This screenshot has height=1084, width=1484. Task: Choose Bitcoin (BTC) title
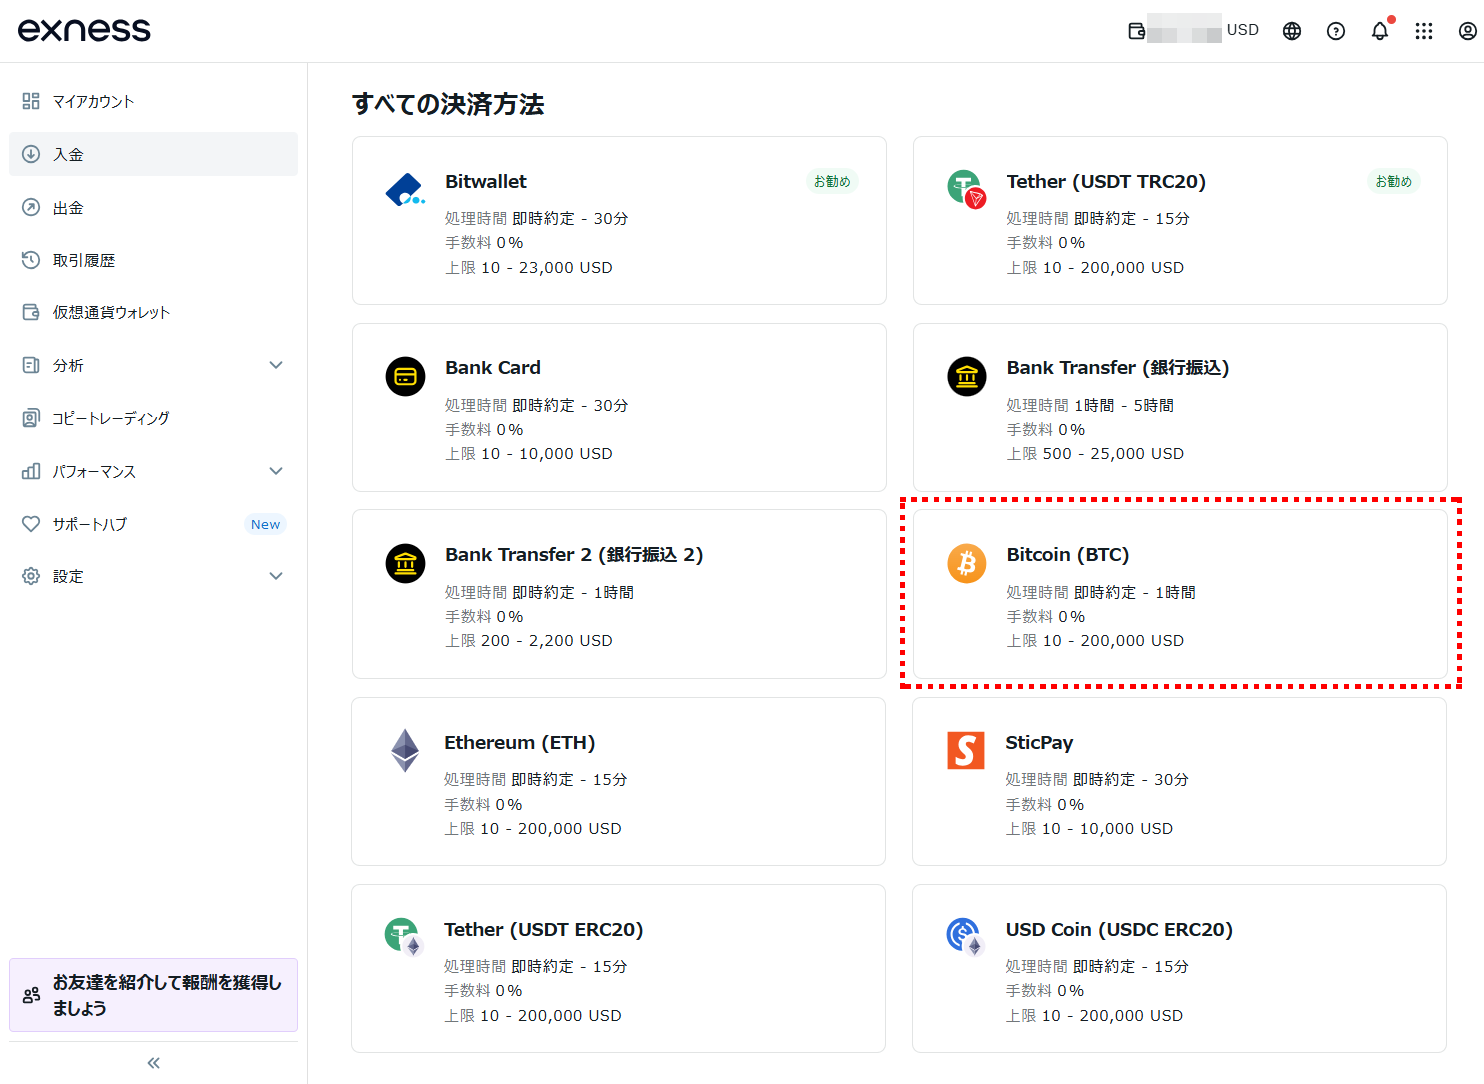coord(1068,554)
